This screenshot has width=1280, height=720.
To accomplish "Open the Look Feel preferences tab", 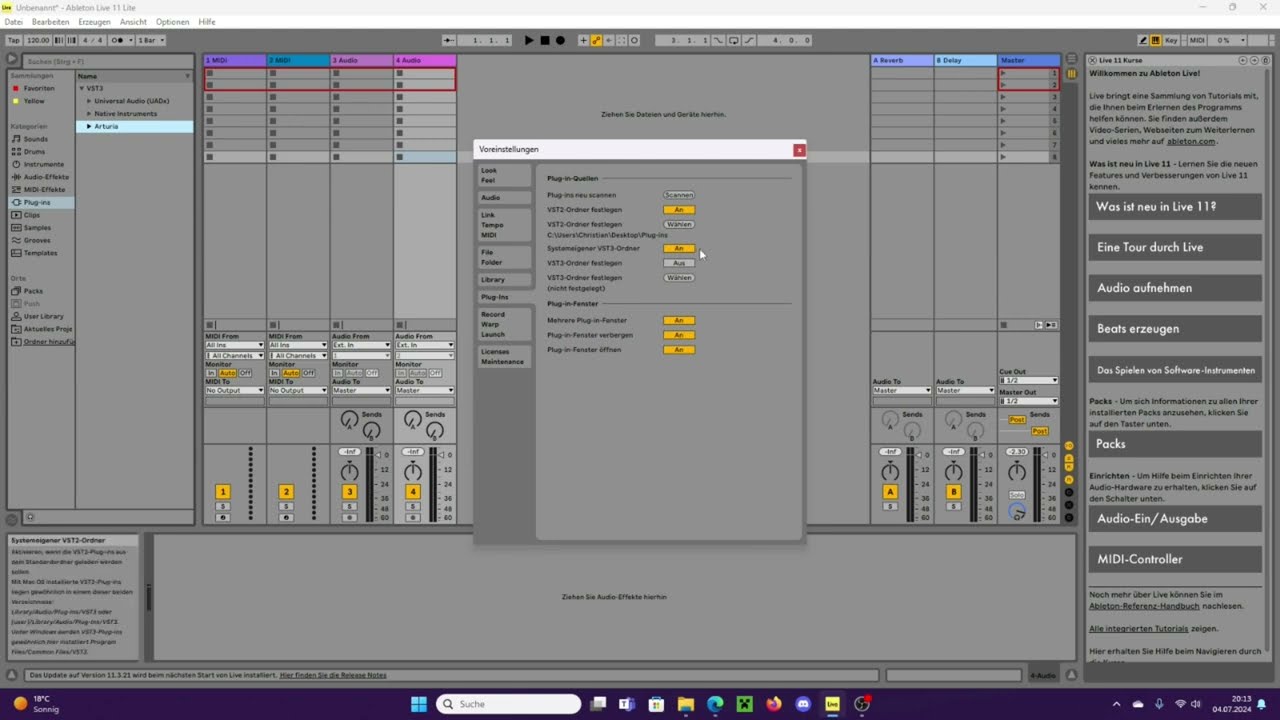I will pos(503,175).
